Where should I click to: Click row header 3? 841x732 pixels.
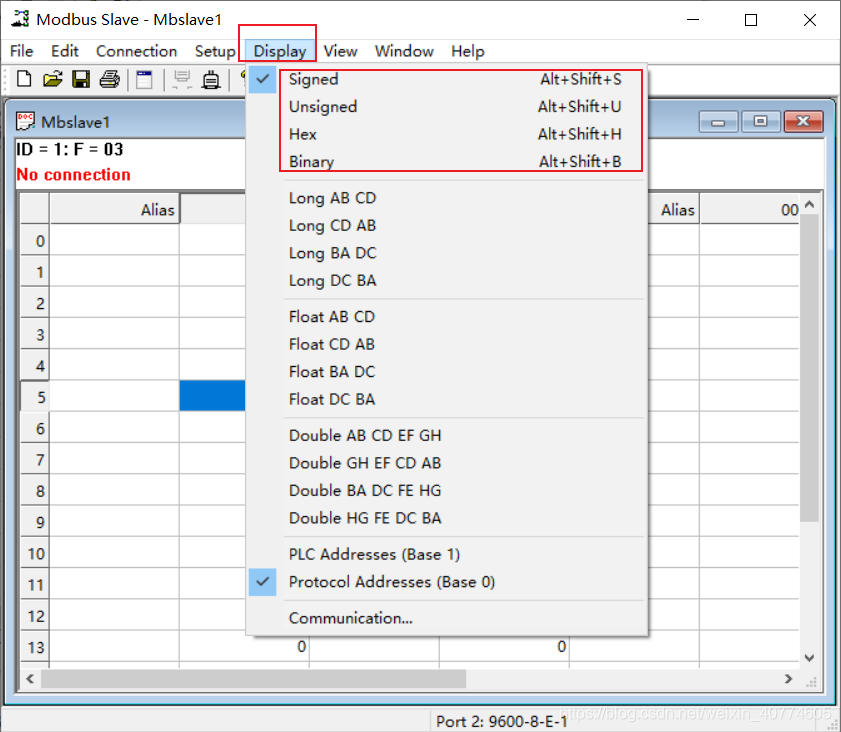pyautogui.click(x=35, y=335)
